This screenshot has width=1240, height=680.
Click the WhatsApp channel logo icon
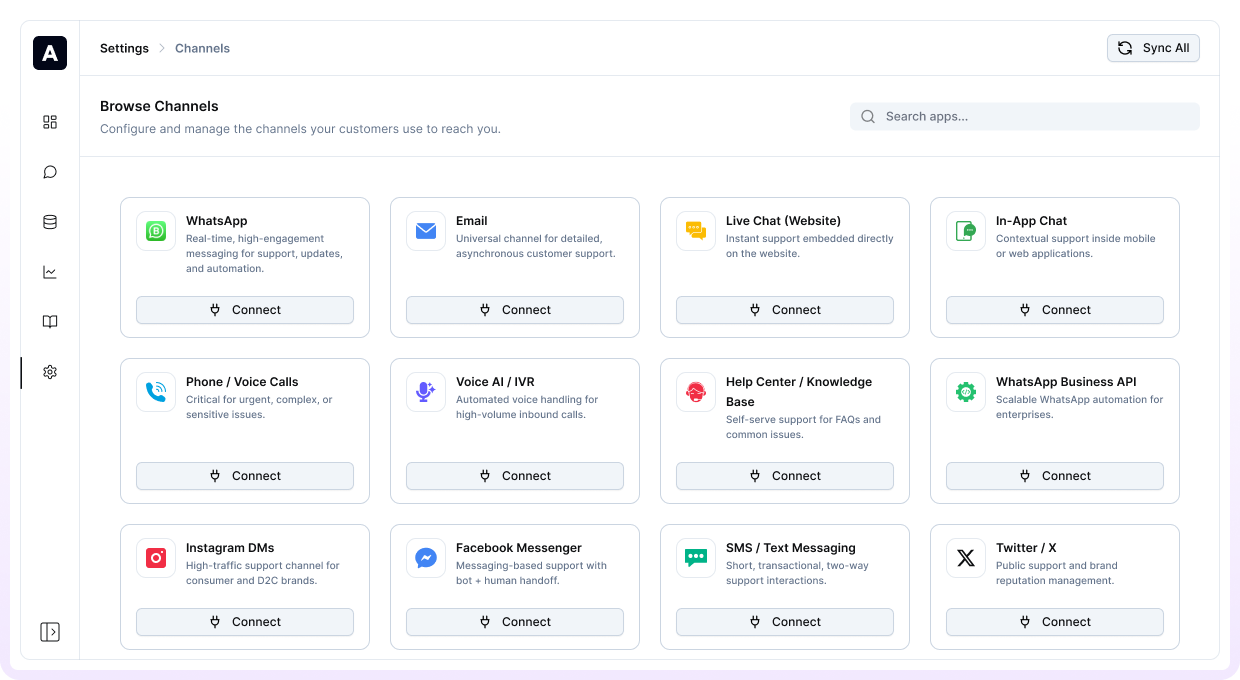156,231
